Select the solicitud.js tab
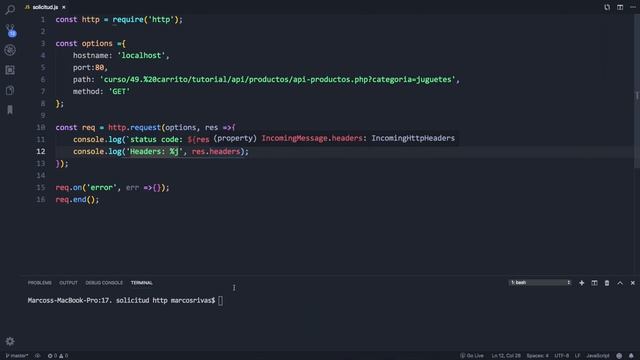The width and height of the screenshot is (640, 360). tap(45, 7)
